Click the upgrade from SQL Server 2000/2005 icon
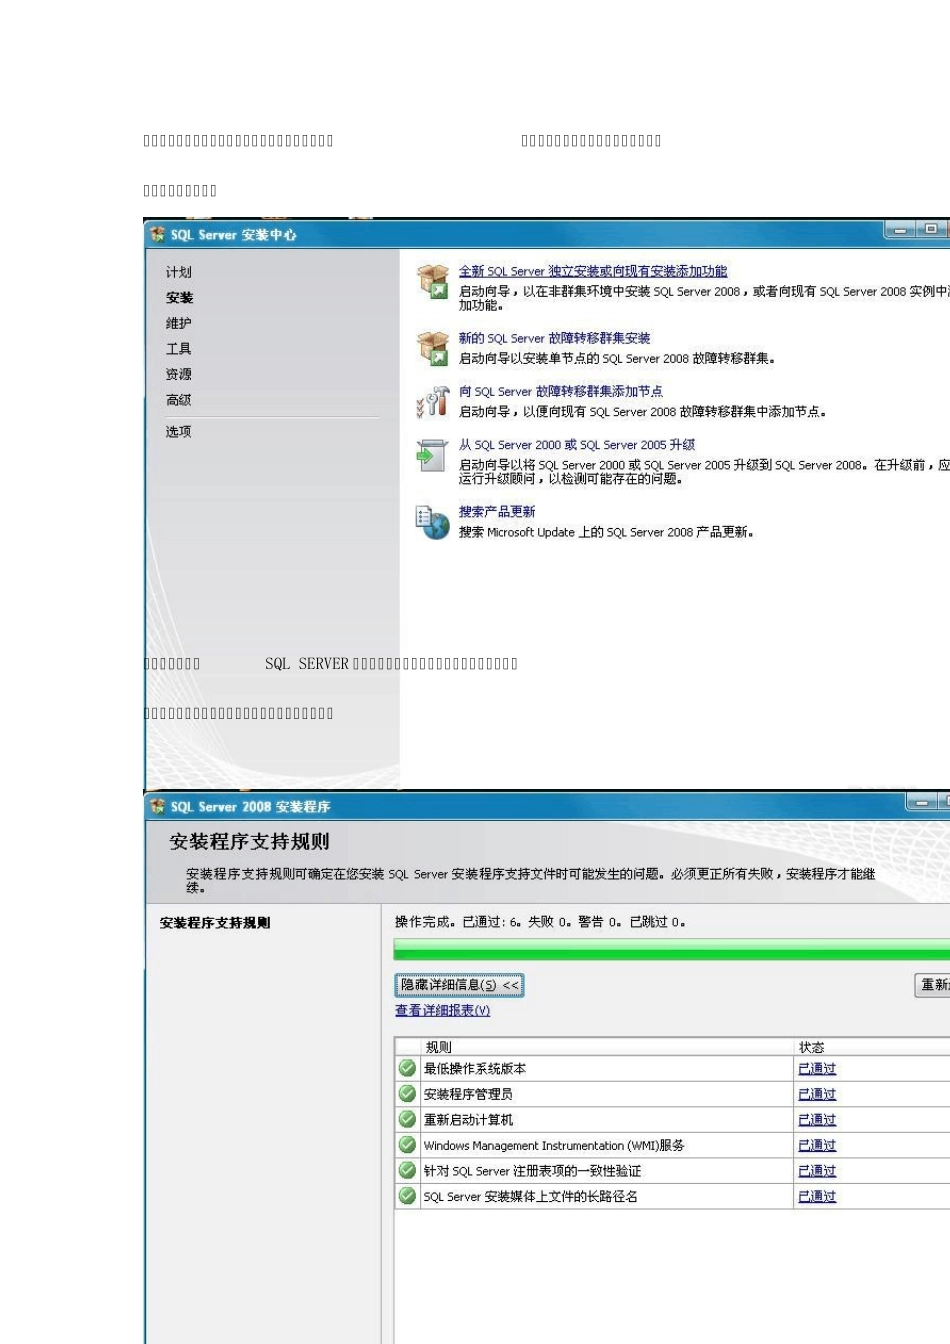Image resolution: width=950 pixels, height=1344 pixels. (x=432, y=456)
